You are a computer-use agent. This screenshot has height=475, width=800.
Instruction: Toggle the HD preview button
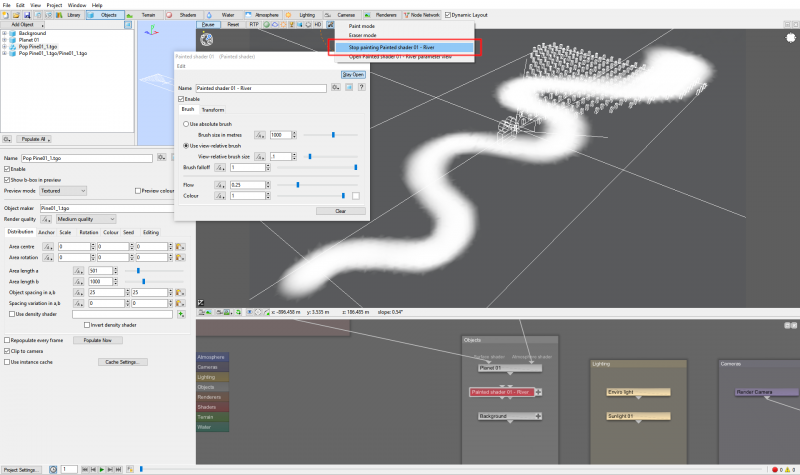(x=318, y=24)
